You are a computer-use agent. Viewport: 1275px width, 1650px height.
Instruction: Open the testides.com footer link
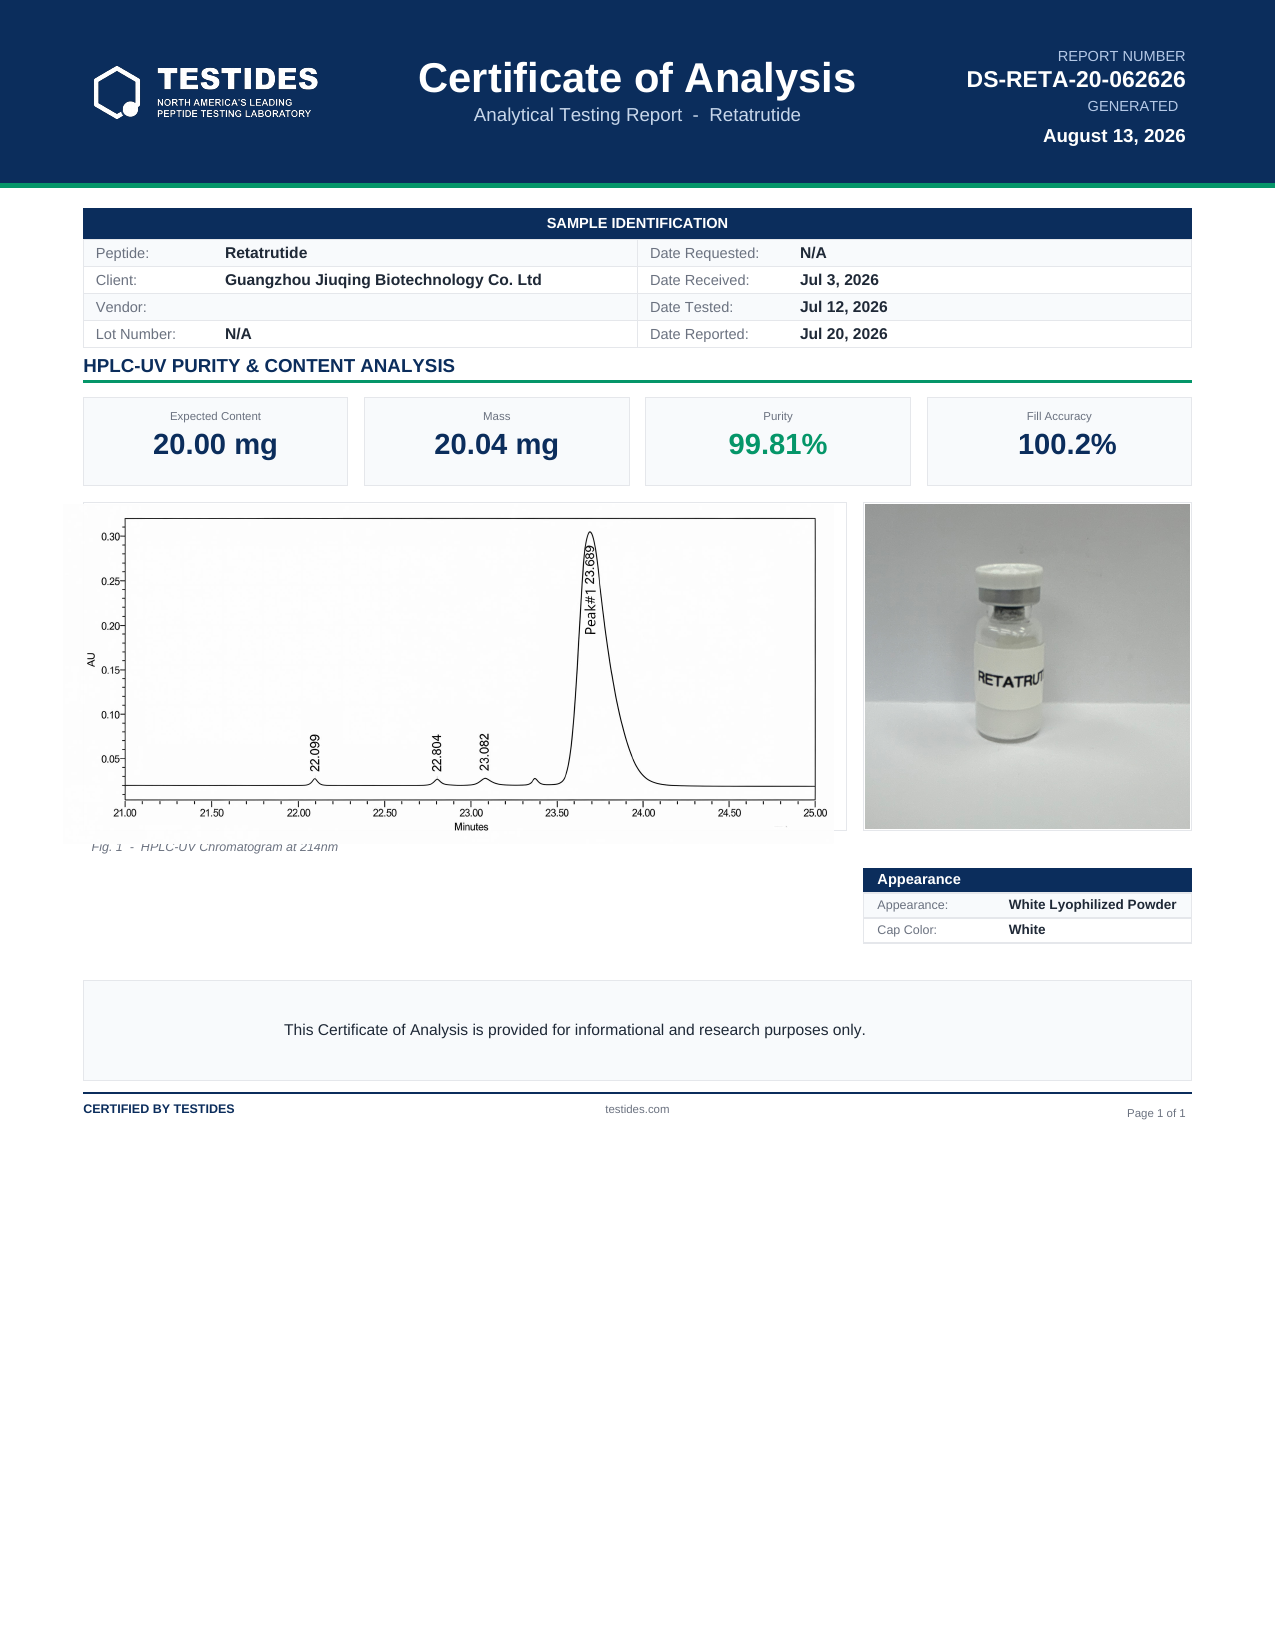(x=637, y=1109)
